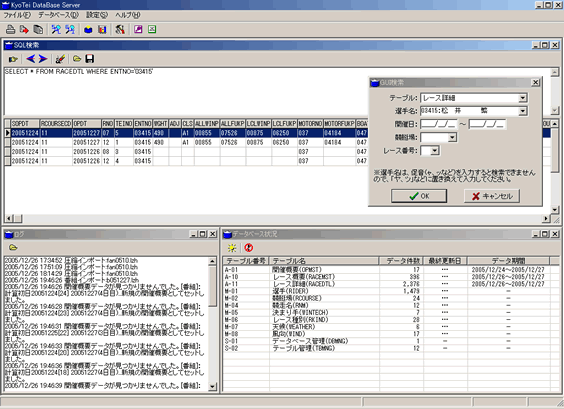Click the 開催日 start date field
The width and height of the screenshot is (564, 409).
438,124
